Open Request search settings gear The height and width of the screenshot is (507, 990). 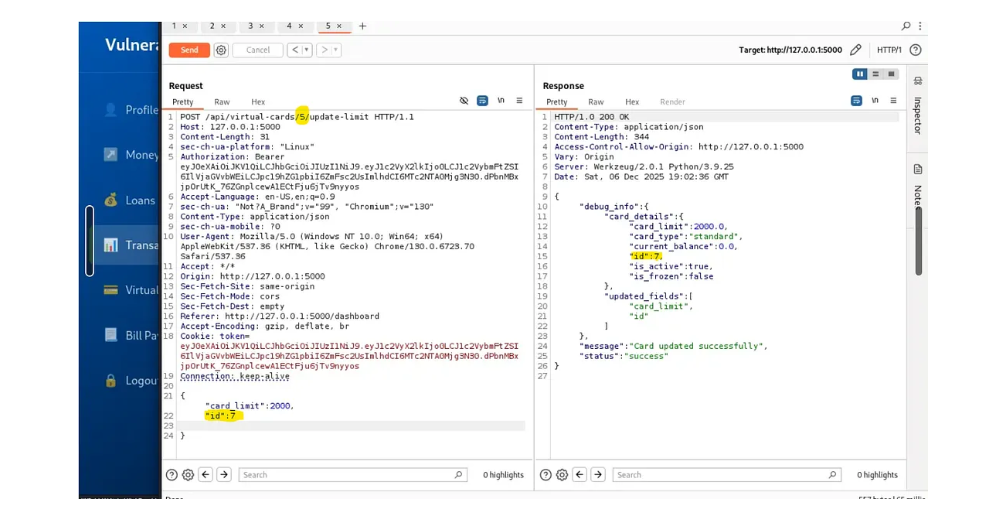pos(188,475)
